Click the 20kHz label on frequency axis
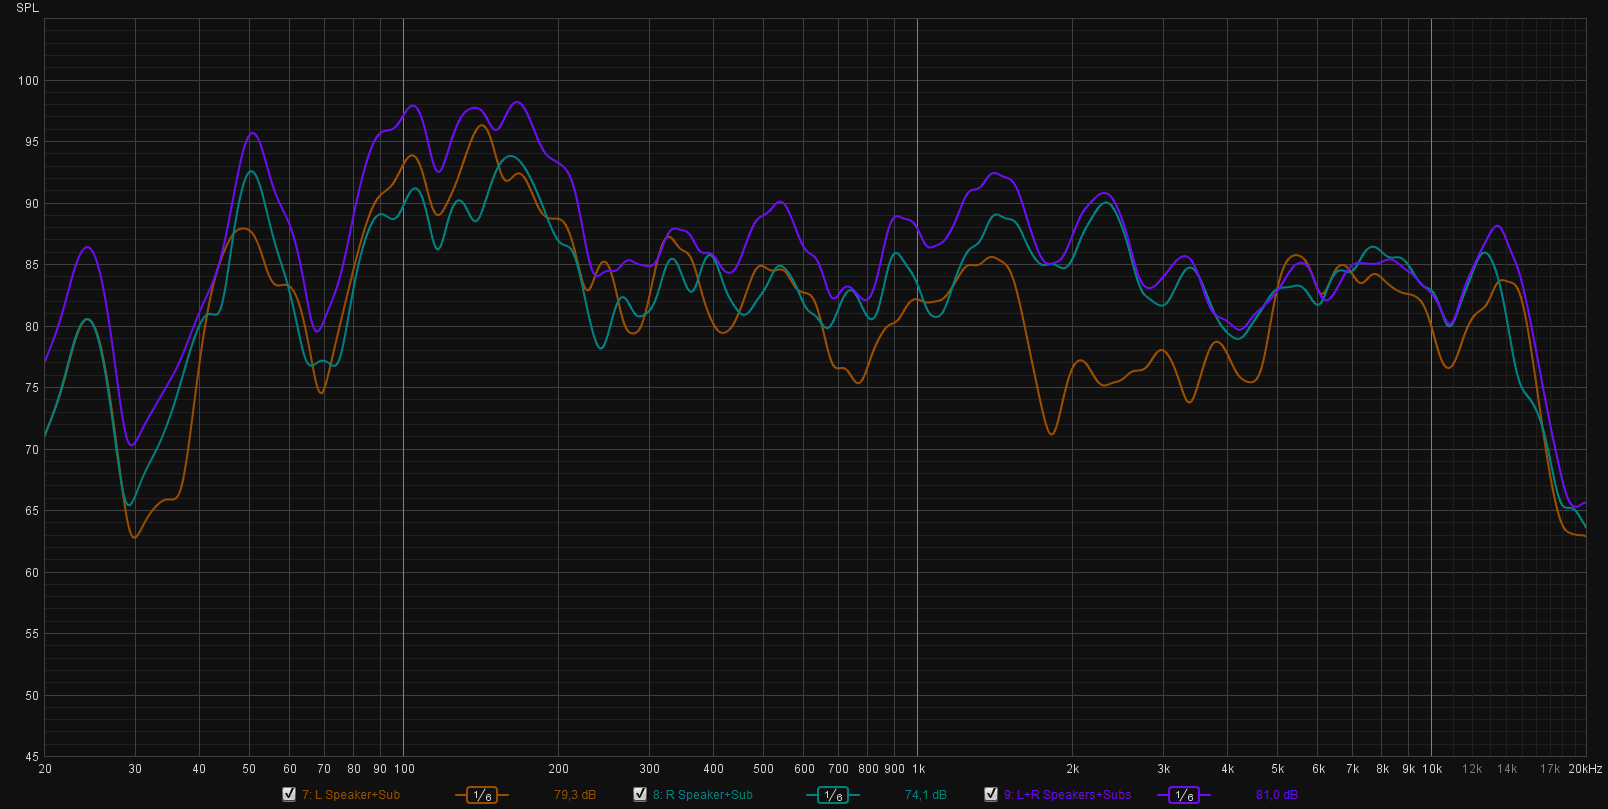1608x809 pixels. coord(1585,769)
